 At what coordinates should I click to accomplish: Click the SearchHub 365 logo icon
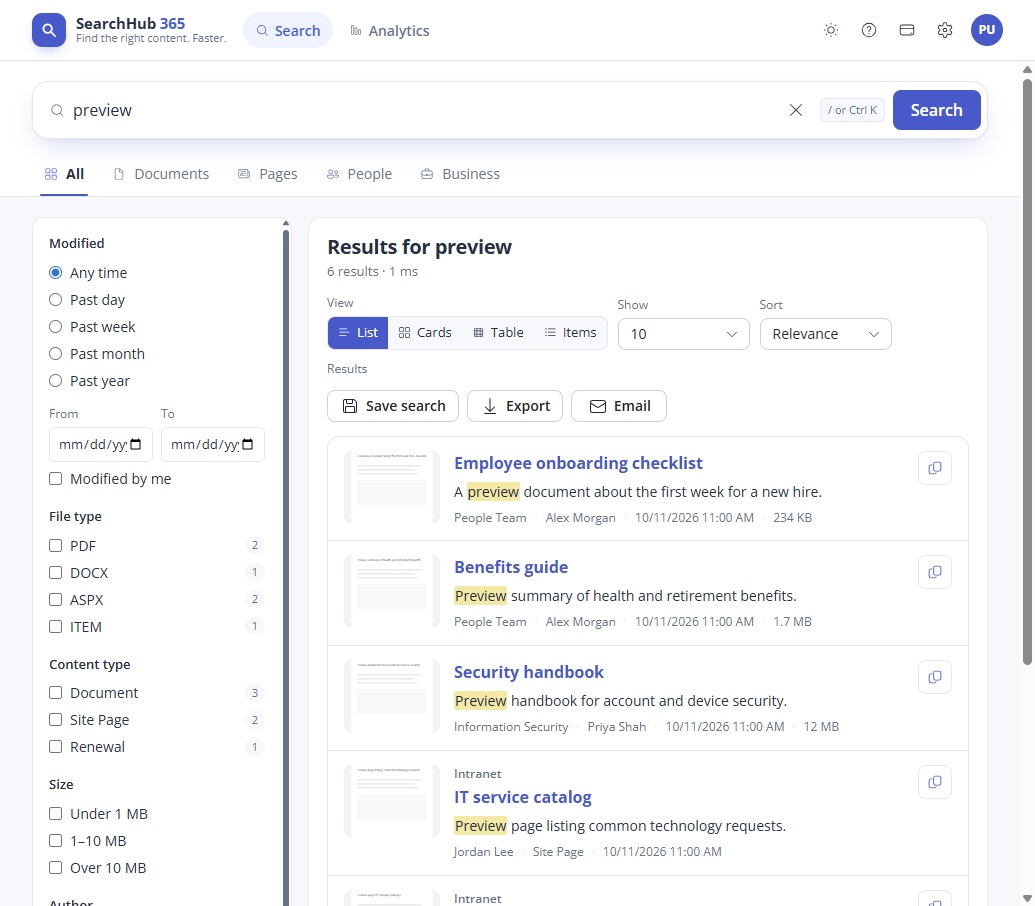coord(49,30)
